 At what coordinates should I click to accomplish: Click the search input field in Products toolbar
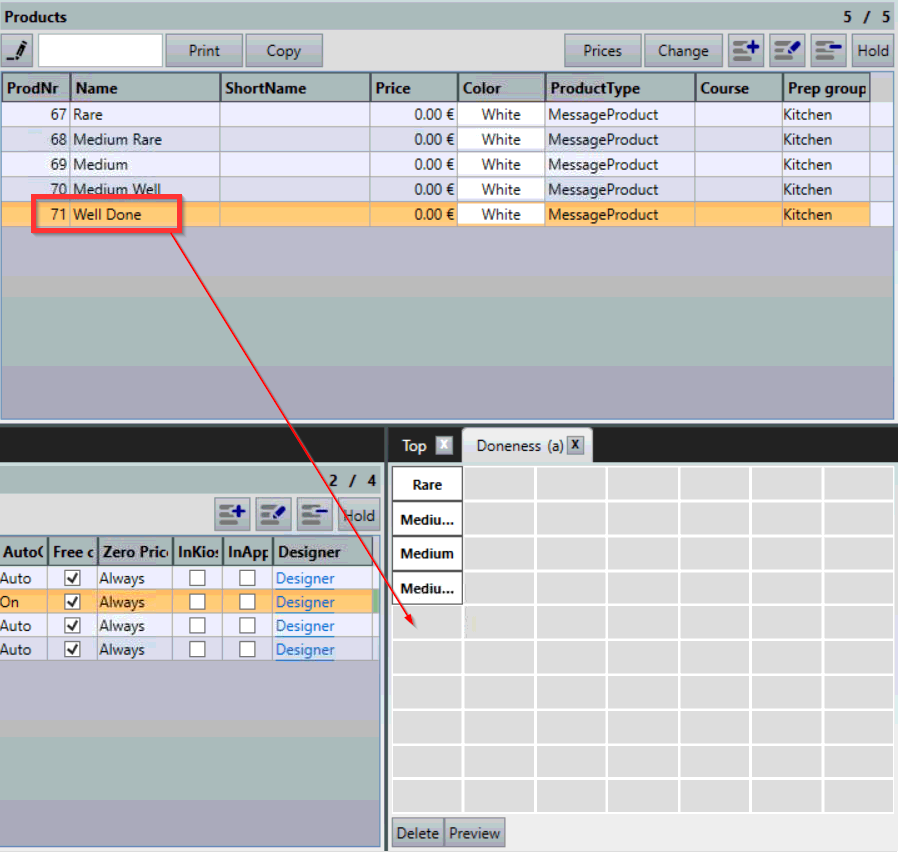click(x=100, y=51)
